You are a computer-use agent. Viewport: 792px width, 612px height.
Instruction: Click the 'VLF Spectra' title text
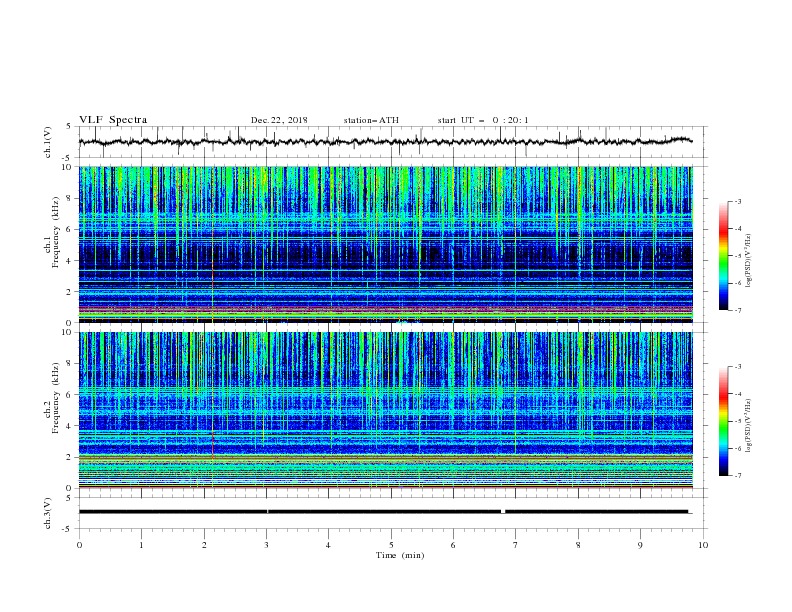113,120
